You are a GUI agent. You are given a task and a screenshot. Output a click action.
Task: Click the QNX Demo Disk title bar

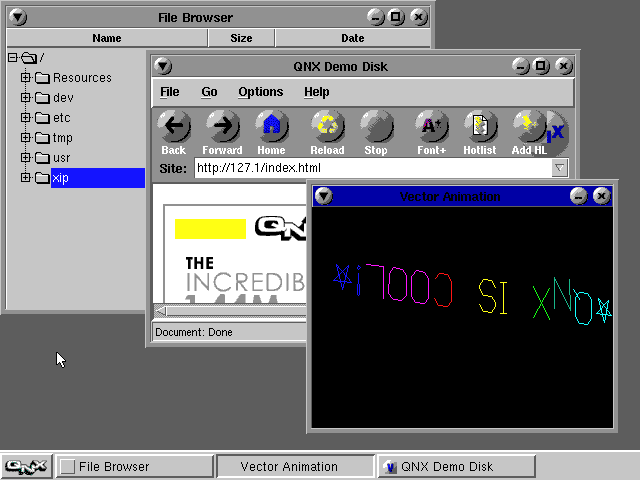340,66
